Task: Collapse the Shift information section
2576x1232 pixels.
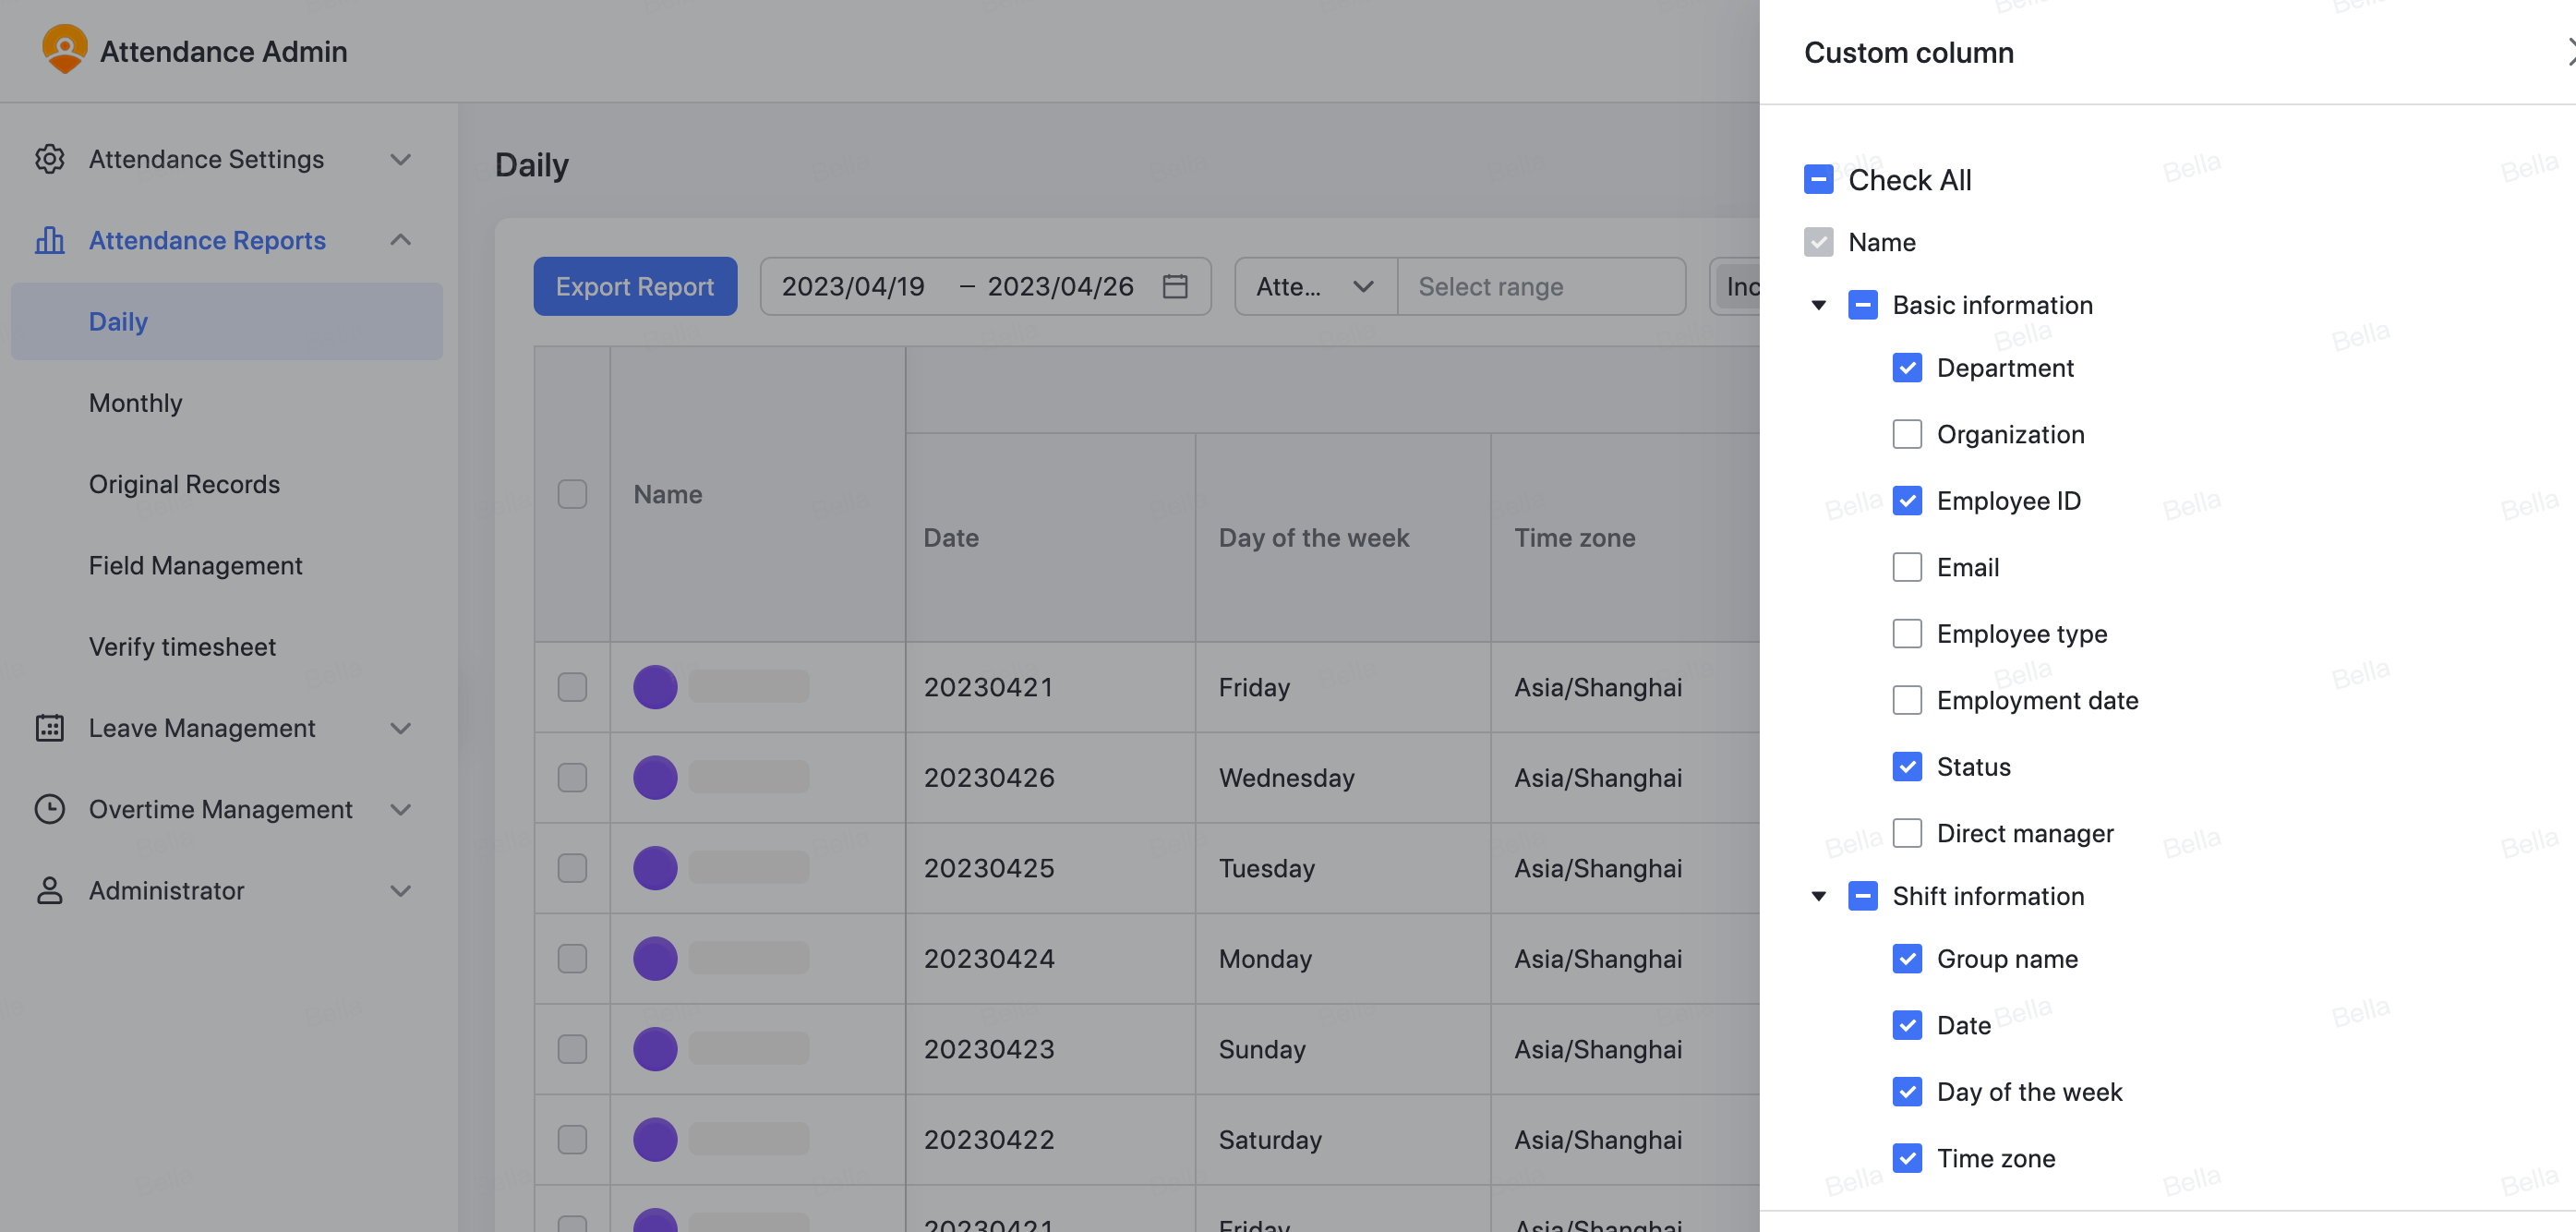Action: 1818,896
